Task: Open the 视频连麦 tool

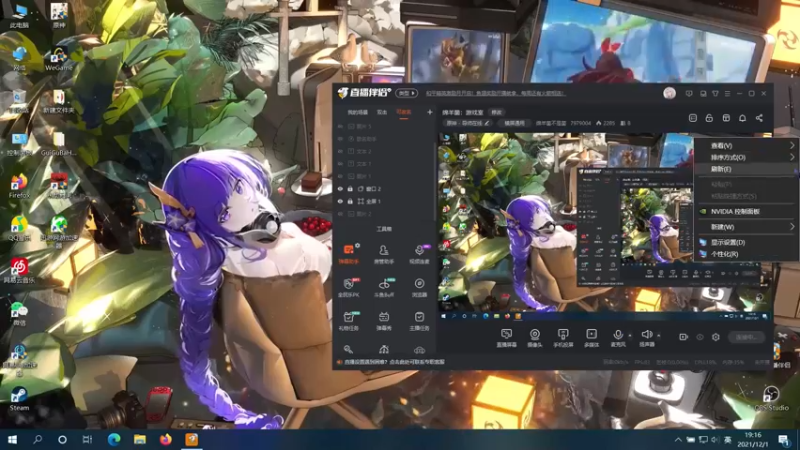Action: tap(419, 254)
